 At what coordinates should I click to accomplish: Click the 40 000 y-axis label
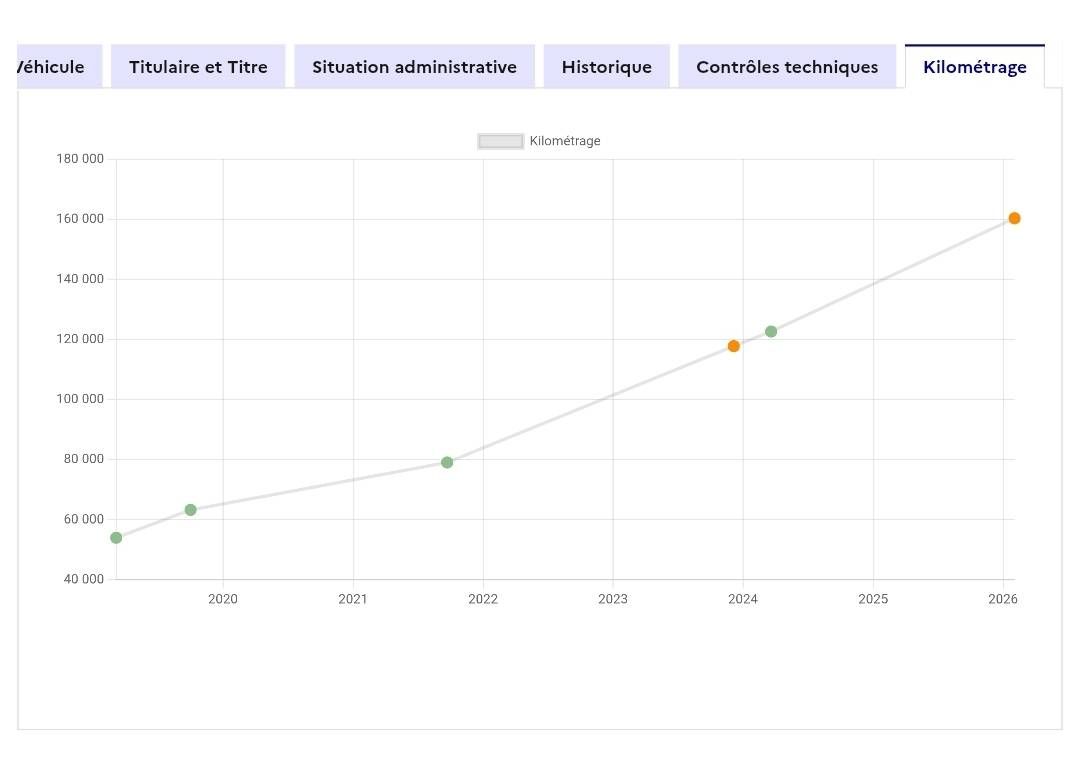[x=84, y=579]
